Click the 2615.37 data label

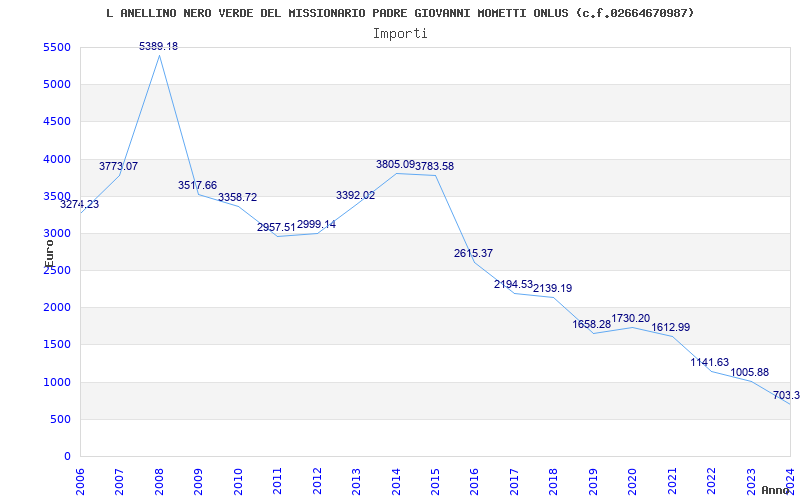tap(473, 253)
